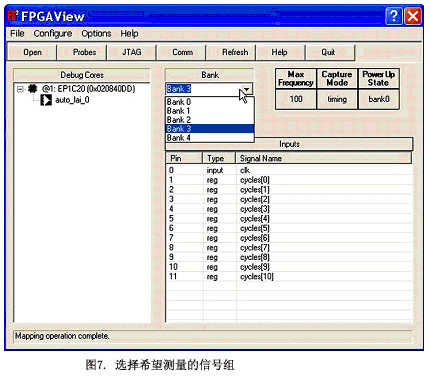The height and width of the screenshot is (379, 430).
Task: Open the File menu
Action: (17, 34)
